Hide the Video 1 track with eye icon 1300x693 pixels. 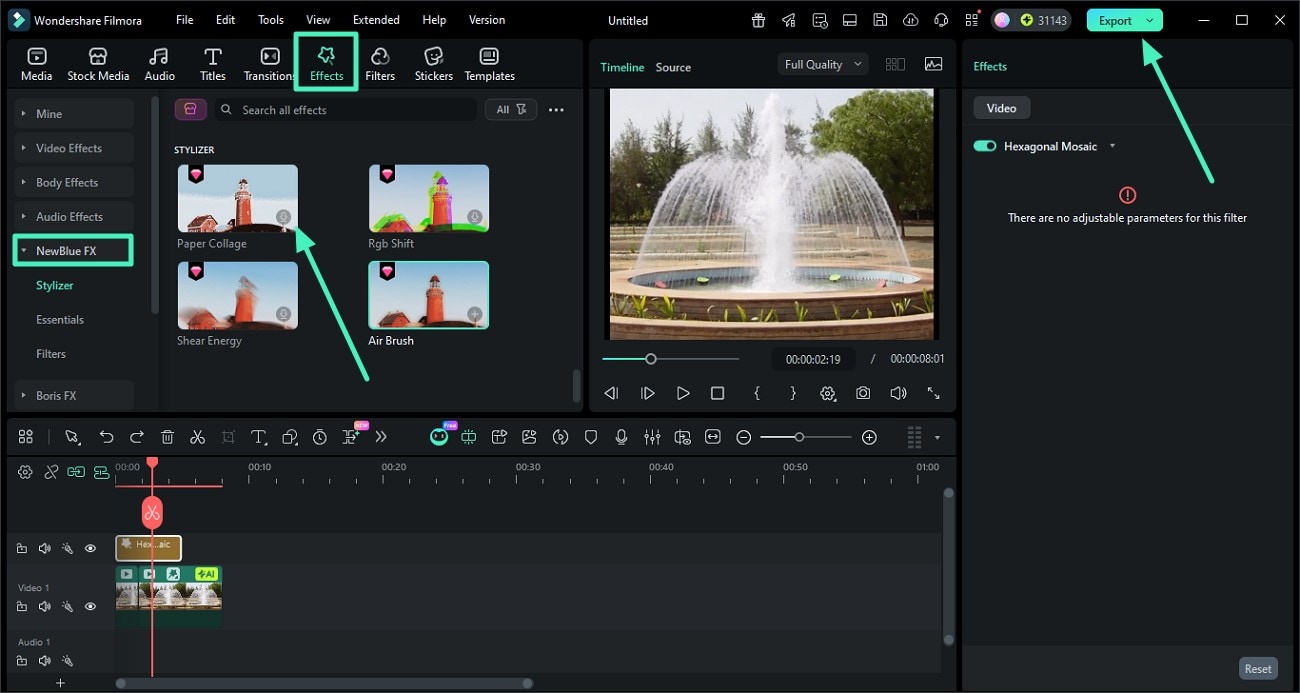click(90, 606)
